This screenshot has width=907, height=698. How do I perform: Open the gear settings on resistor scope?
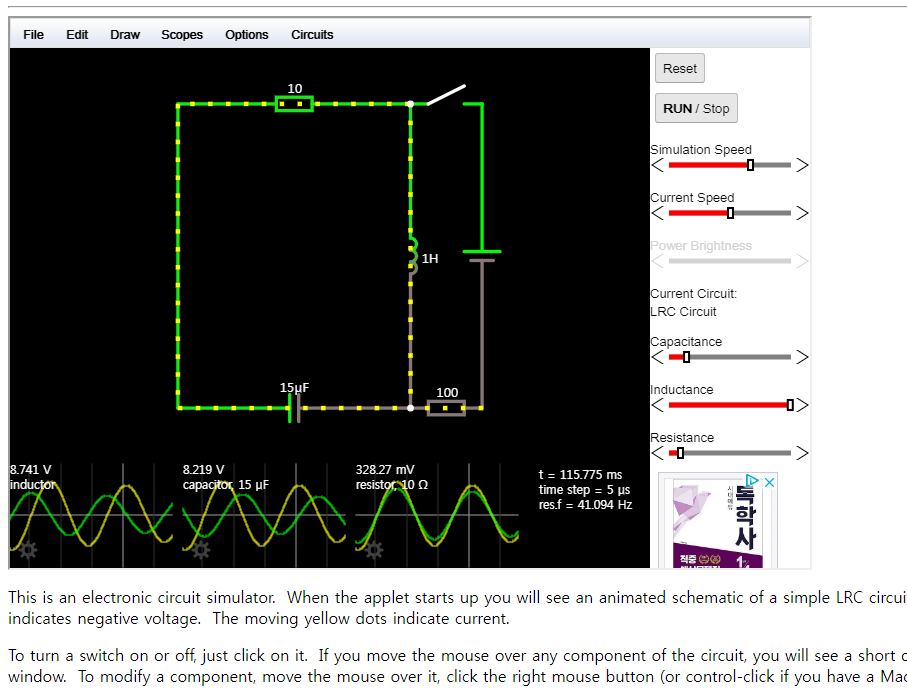(x=374, y=550)
